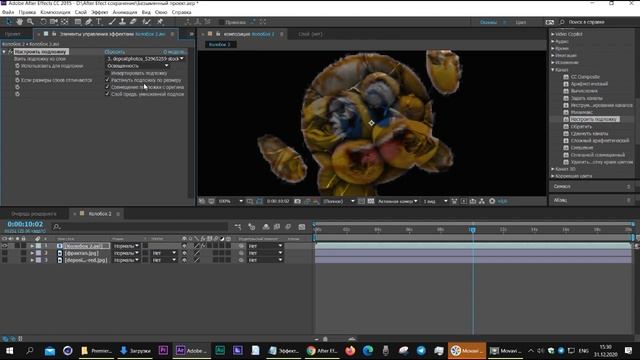Open the active camera view dropdown
Viewport: 640px width, 360px height.
pyautogui.click(x=398, y=201)
